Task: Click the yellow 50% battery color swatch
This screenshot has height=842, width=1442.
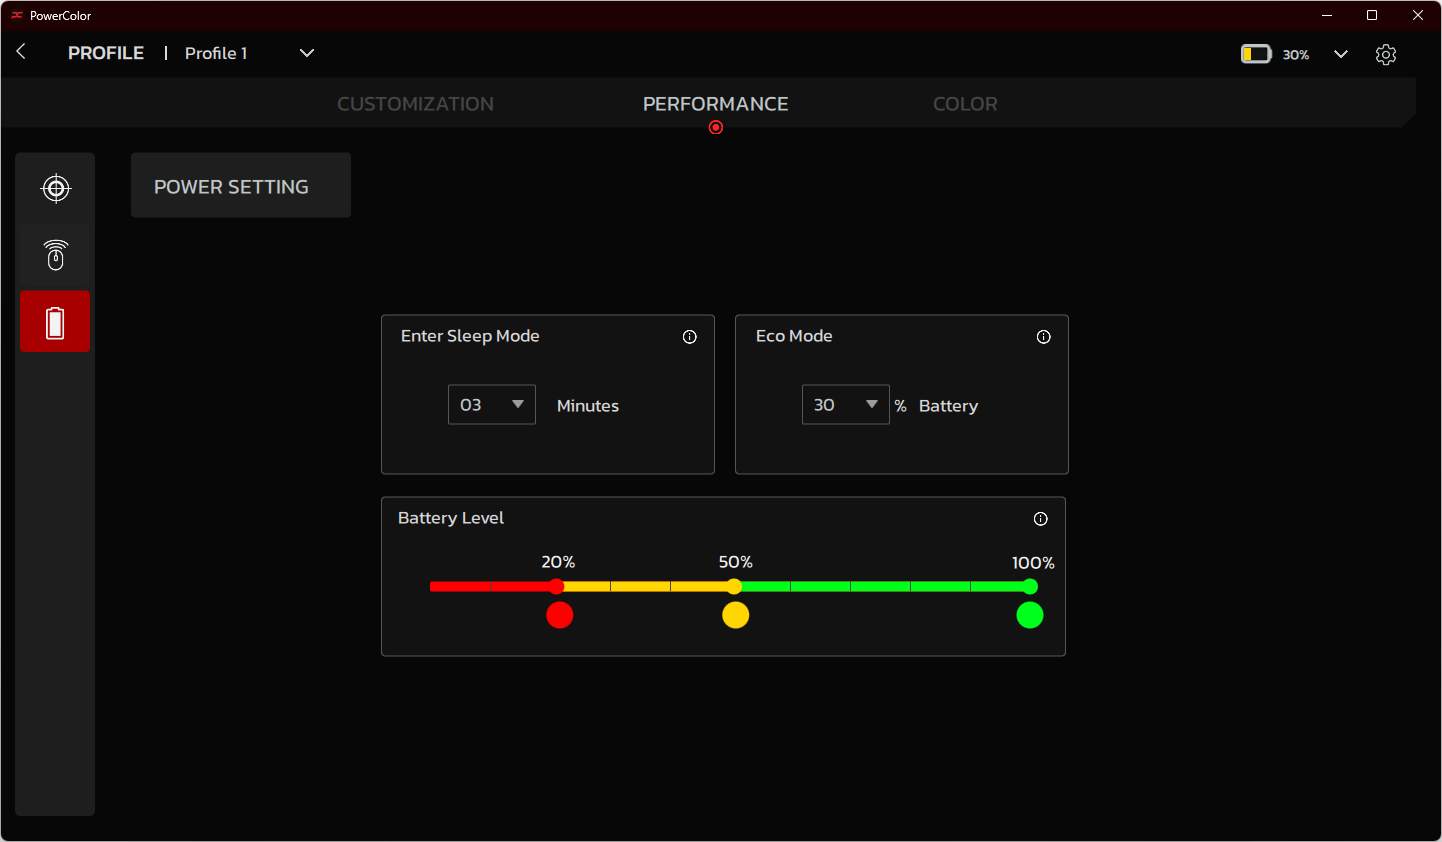Action: coord(735,615)
